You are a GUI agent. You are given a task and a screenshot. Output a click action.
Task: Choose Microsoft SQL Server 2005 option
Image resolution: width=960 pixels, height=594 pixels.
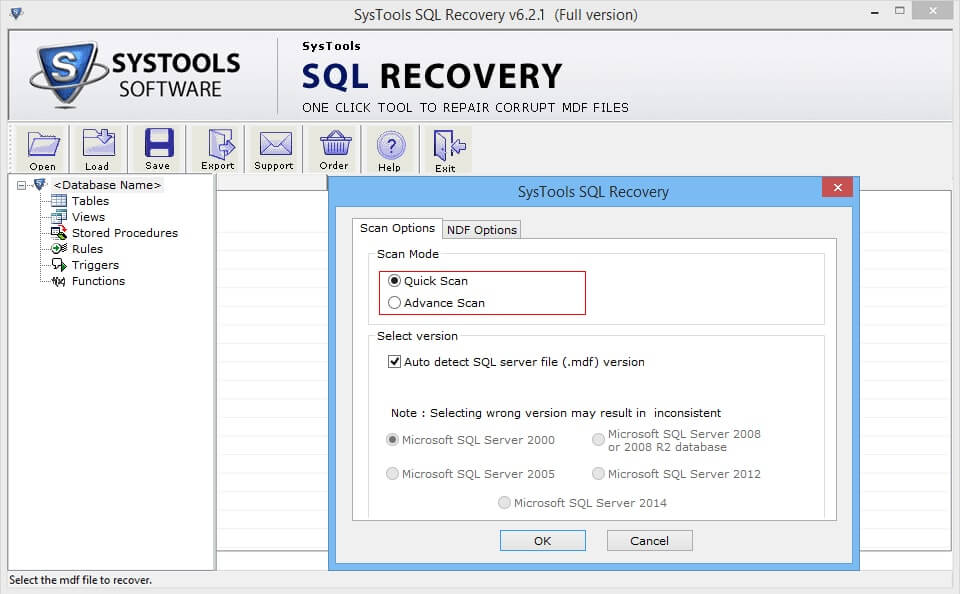[x=392, y=473]
